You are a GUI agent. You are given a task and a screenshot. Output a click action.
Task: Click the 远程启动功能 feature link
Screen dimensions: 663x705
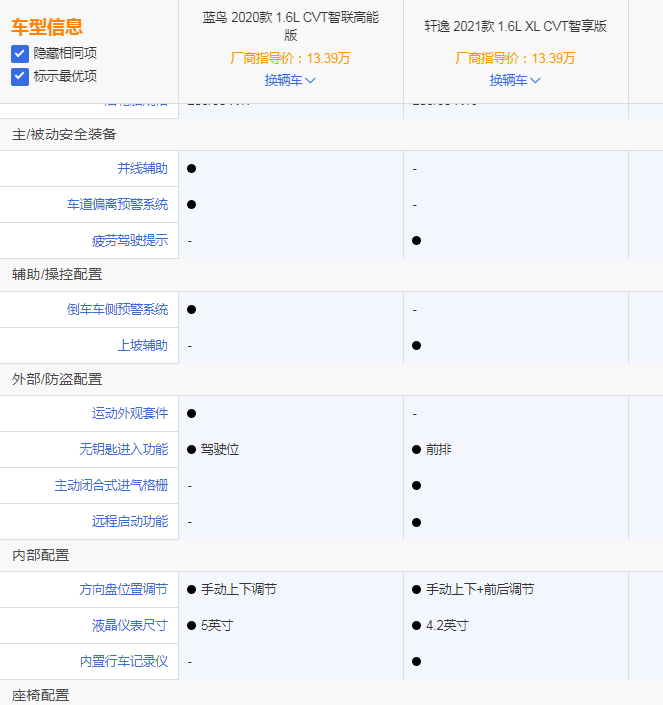tap(129, 522)
